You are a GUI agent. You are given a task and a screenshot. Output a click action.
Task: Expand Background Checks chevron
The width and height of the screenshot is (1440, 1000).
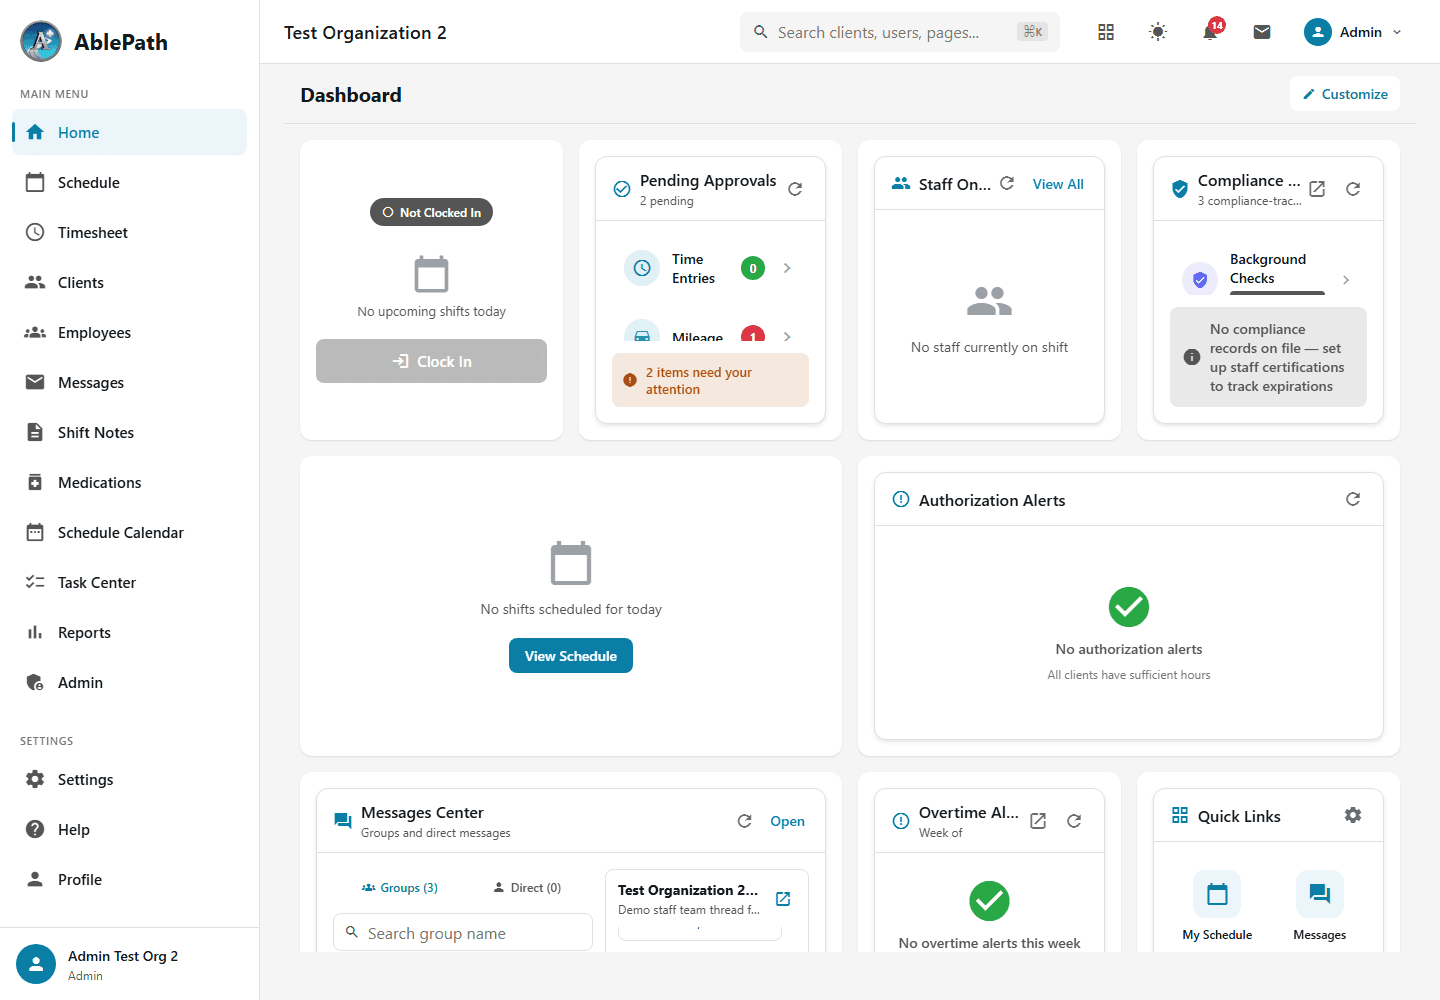(x=1346, y=280)
